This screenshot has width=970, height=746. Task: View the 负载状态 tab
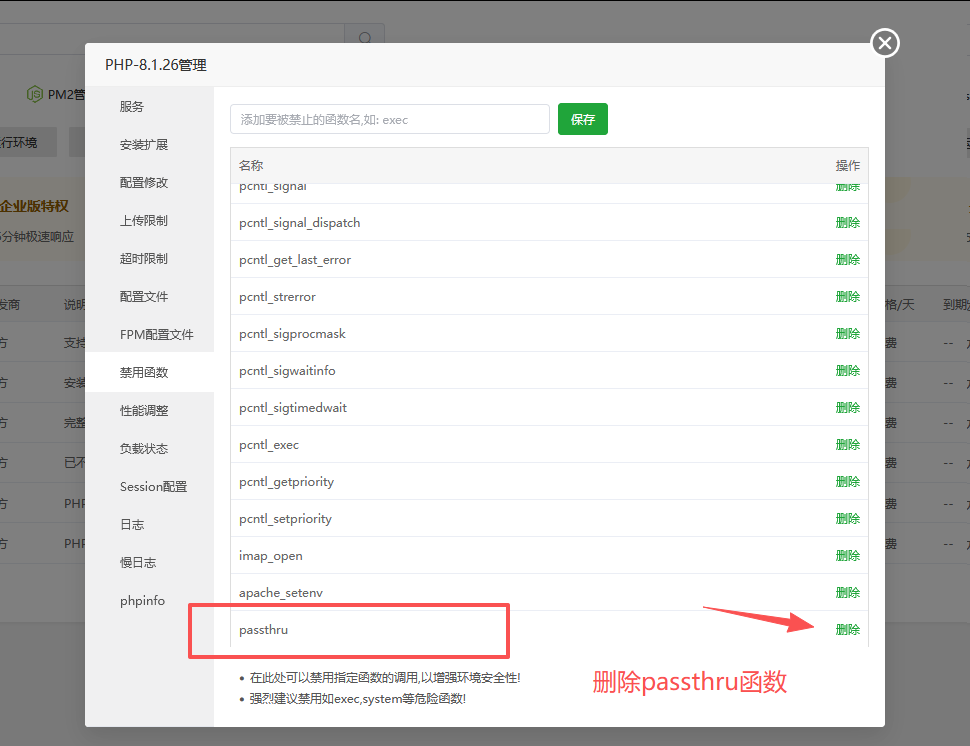point(144,448)
